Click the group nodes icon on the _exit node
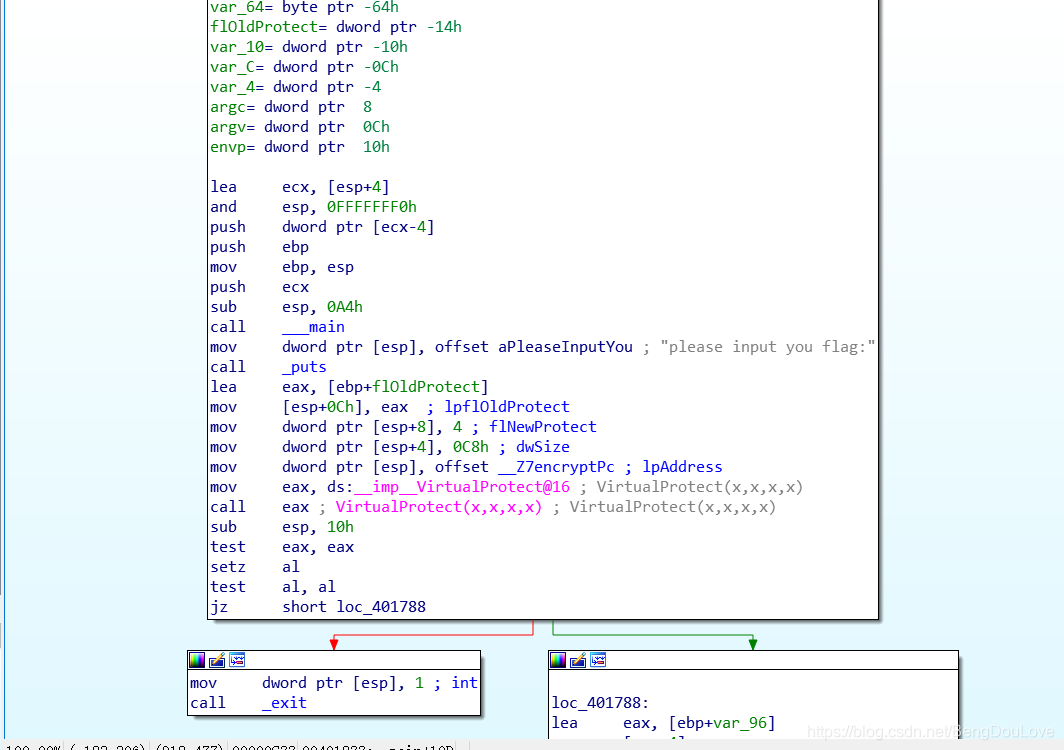The height and width of the screenshot is (750, 1064). pyautogui.click(x=238, y=660)
